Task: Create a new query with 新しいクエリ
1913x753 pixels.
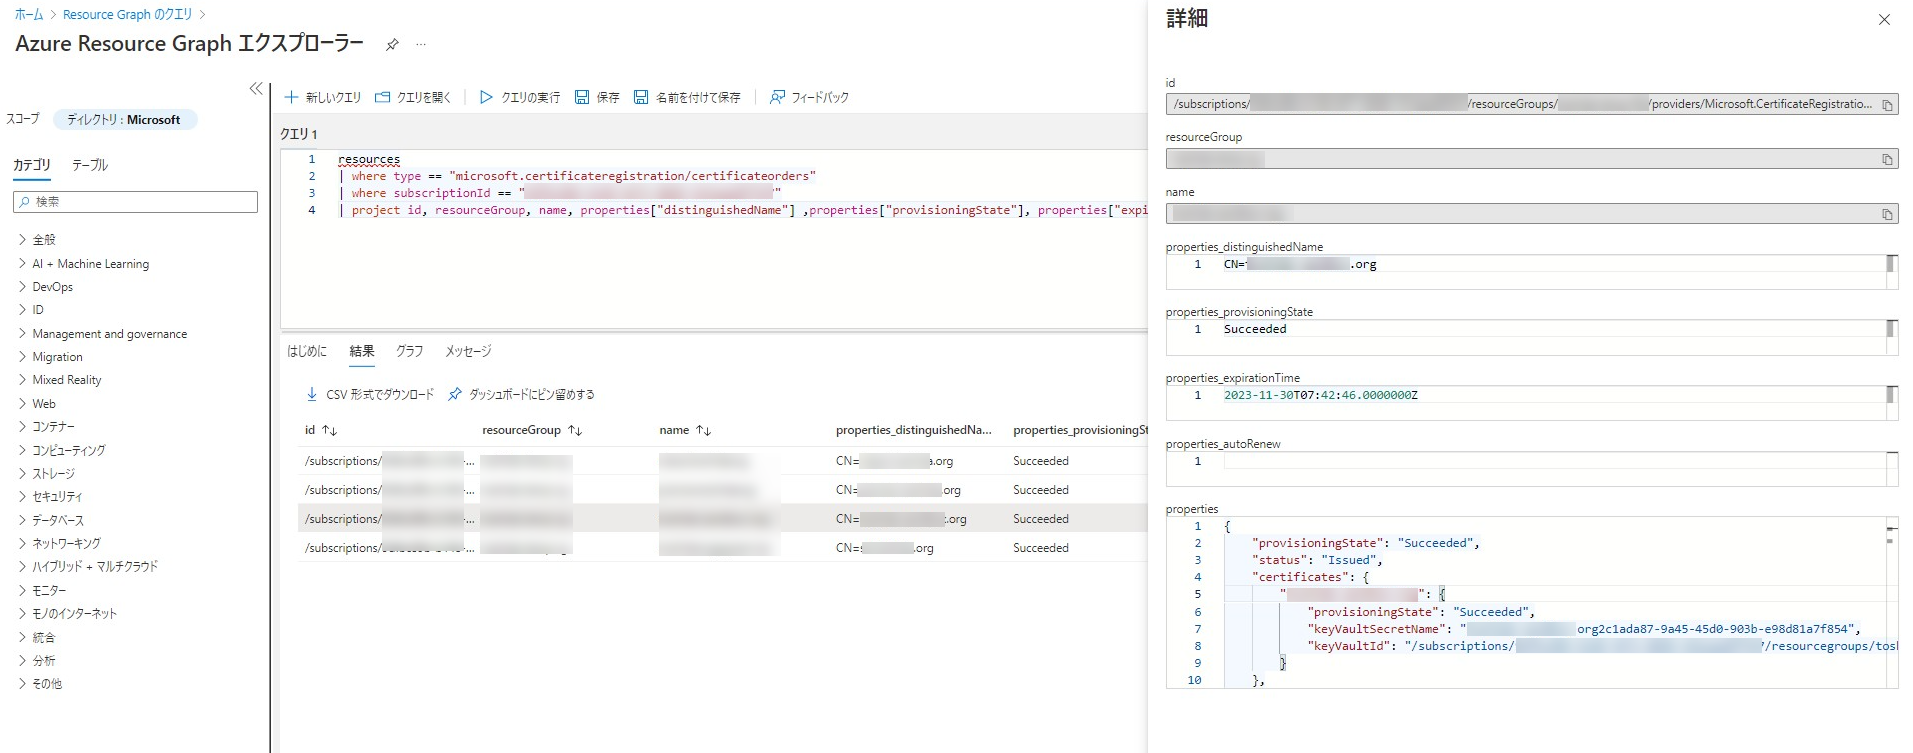Action: point(323,97)
